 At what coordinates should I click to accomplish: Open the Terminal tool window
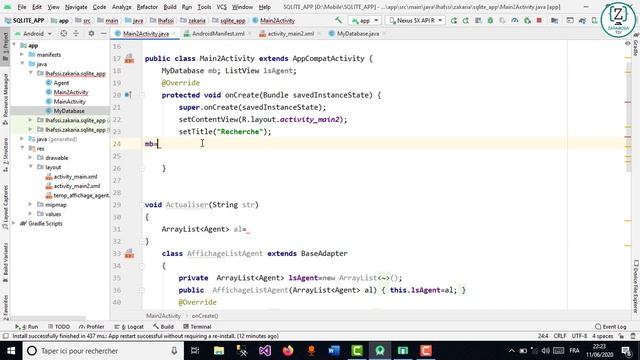[x=197, y=327]
